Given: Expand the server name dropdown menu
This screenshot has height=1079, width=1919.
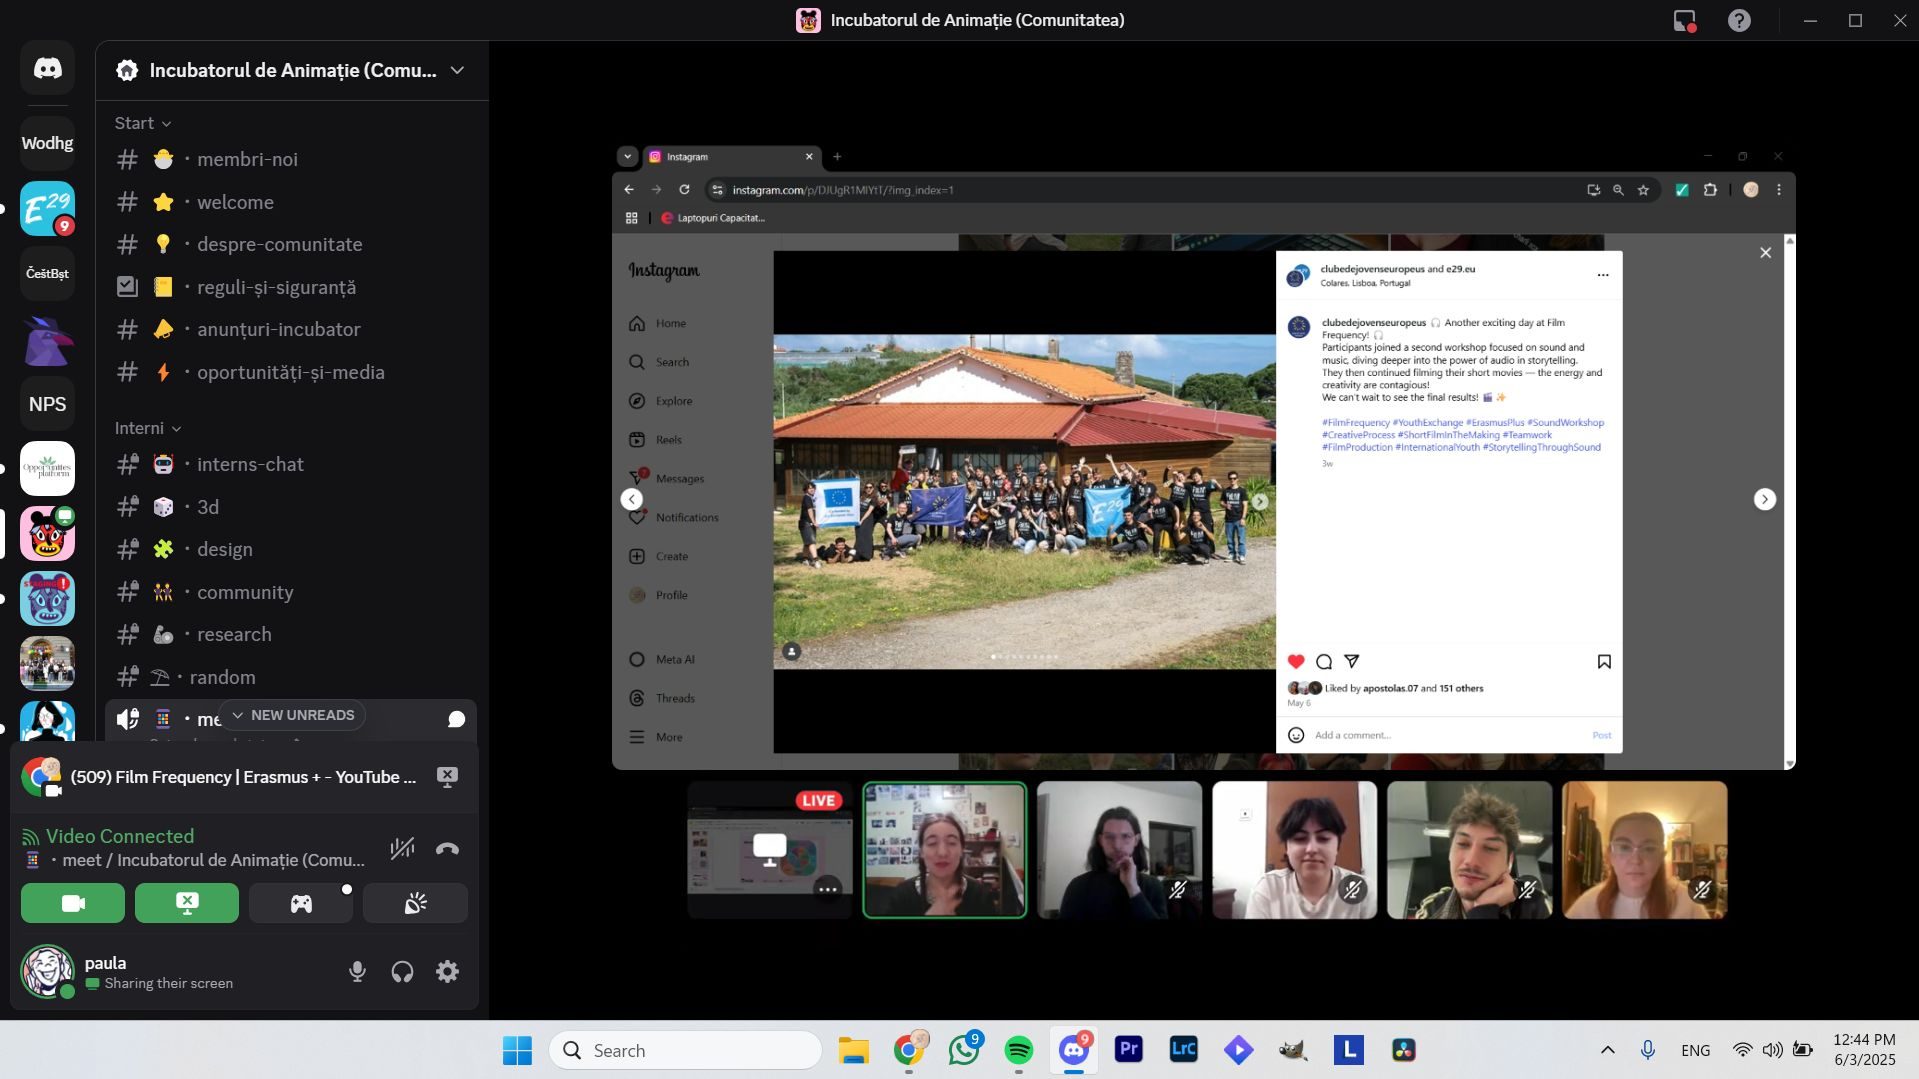Looking at the screenshot, I should tap(457, 70).
